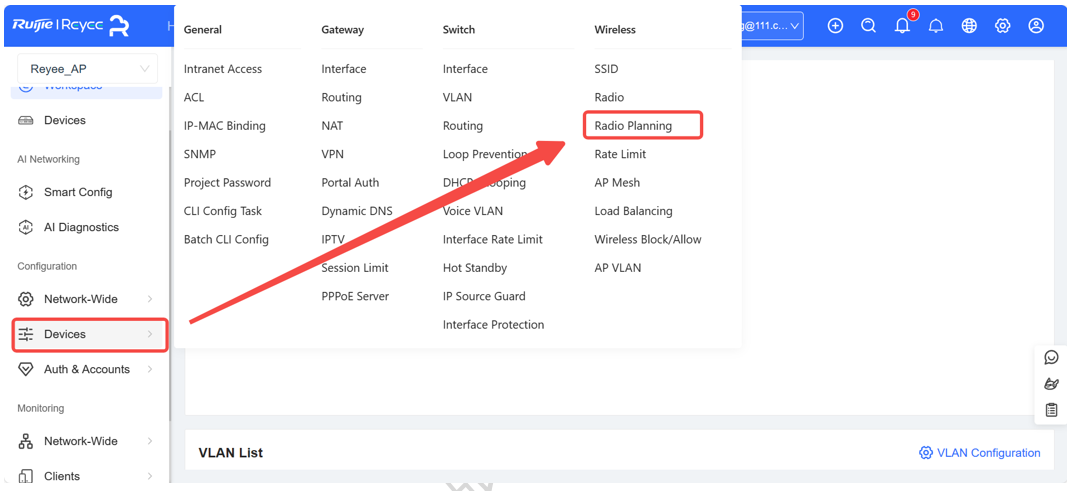Open the user profile icon
Screen dimensions: 1067x491
pyautogui.click(x=1036, y=26)
